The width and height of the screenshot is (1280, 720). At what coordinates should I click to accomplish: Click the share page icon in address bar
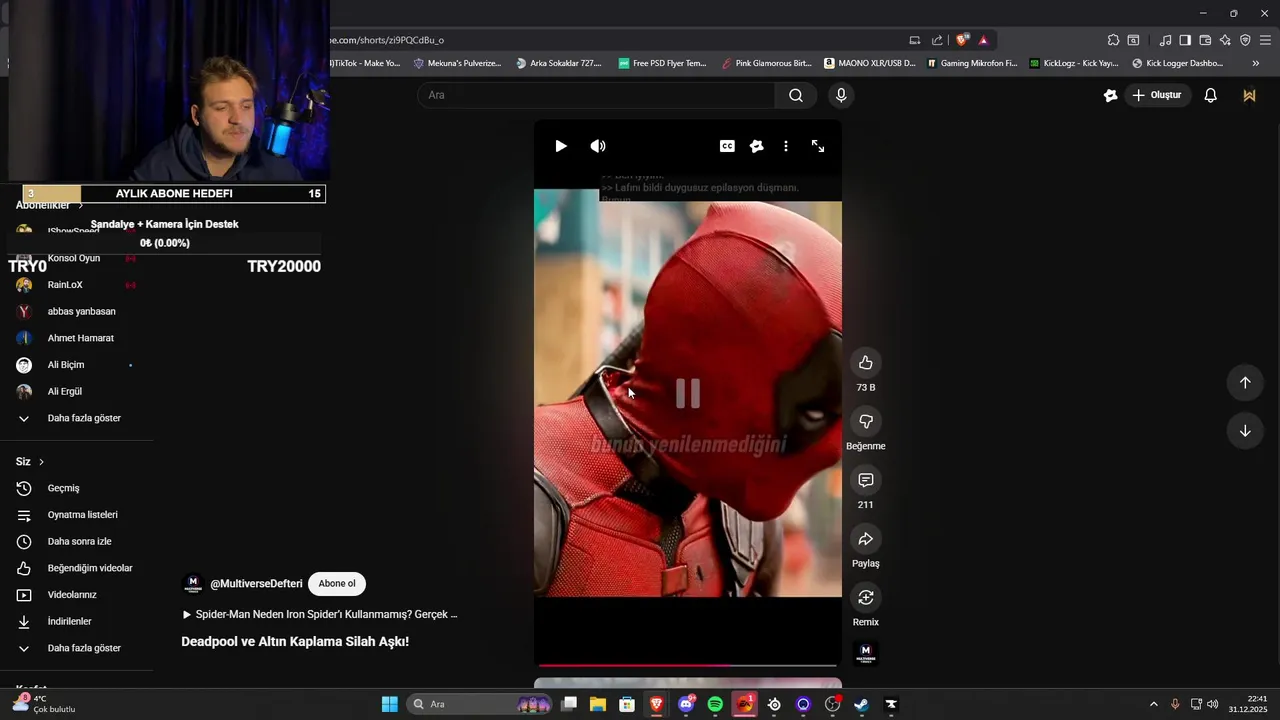point(937,40)
